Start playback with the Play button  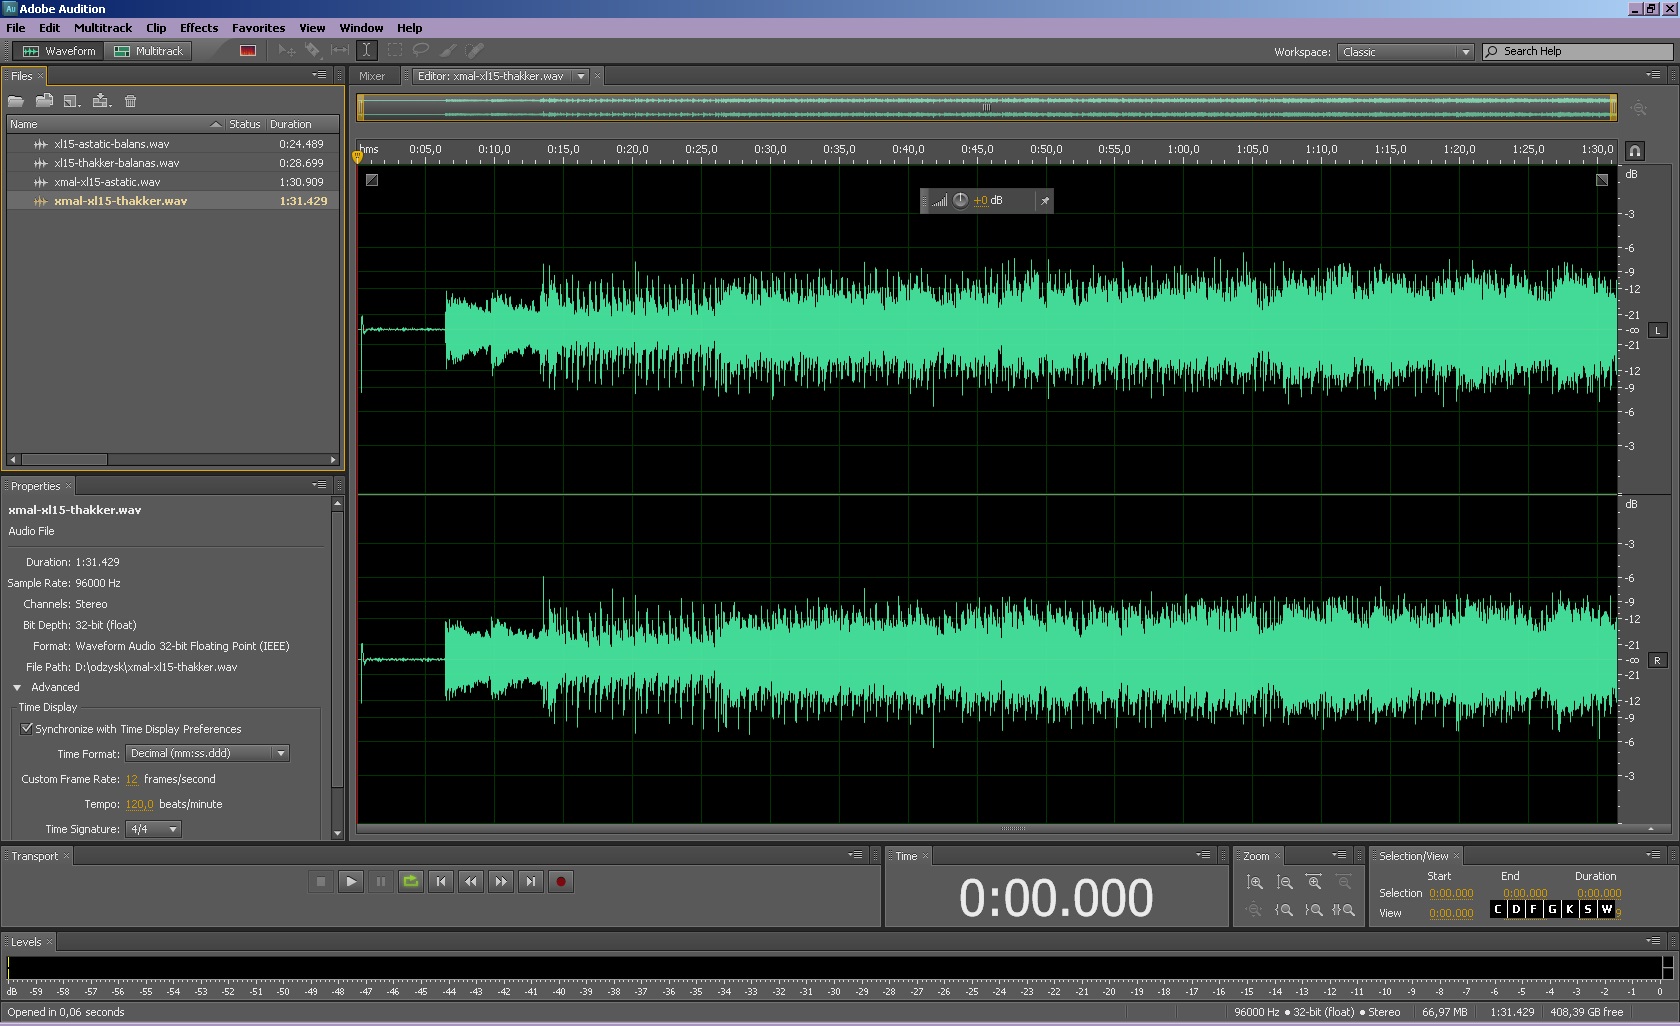point(350,881)
